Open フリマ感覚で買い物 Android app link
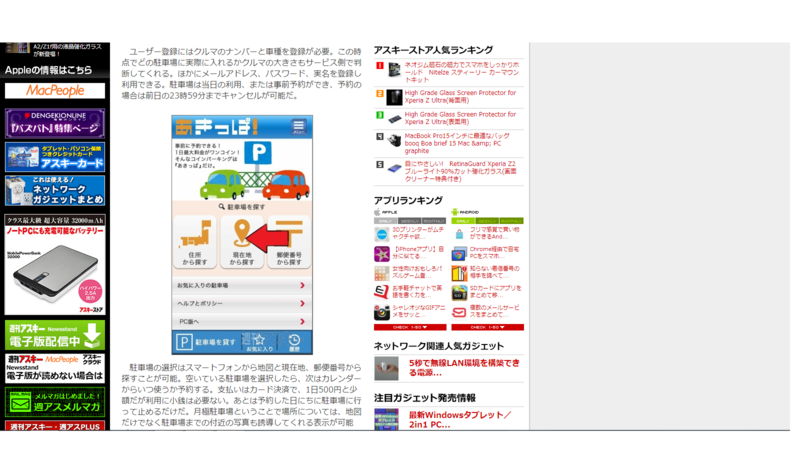 click(494, 233)
